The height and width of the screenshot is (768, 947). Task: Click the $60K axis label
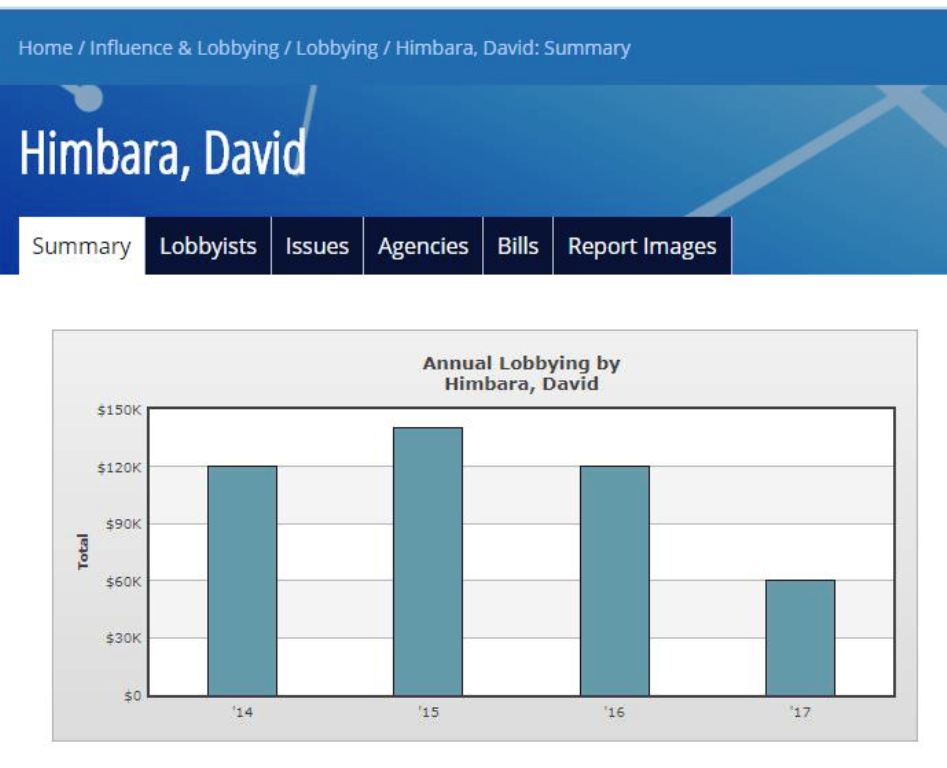tap(123, 581)
